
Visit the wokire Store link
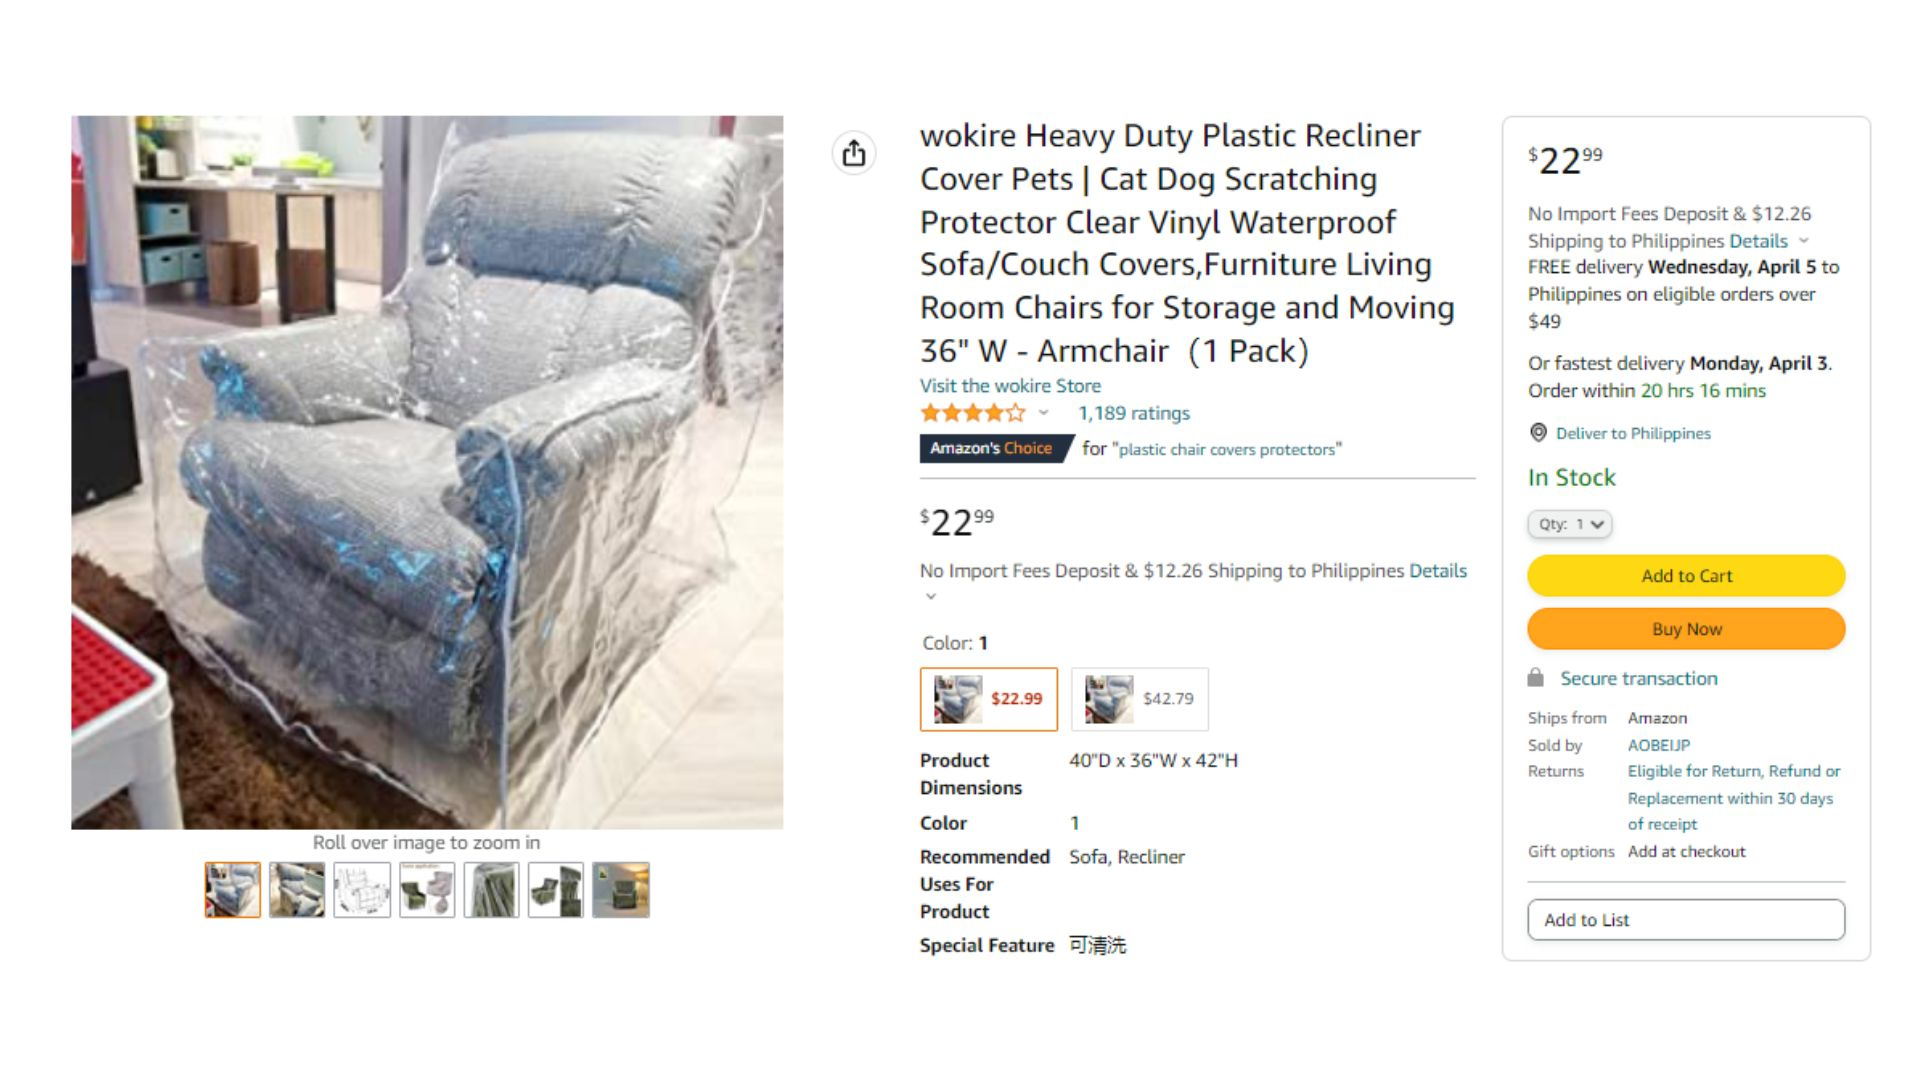1010,386
